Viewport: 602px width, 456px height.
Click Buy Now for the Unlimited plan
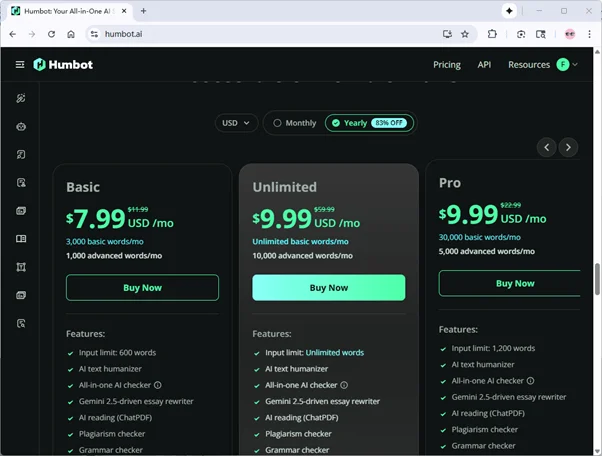click(x=329, y=288)
